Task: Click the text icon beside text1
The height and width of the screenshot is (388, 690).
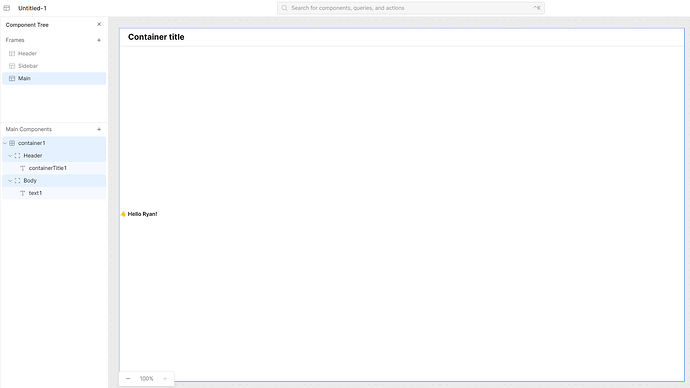Action: pos(22,193)
